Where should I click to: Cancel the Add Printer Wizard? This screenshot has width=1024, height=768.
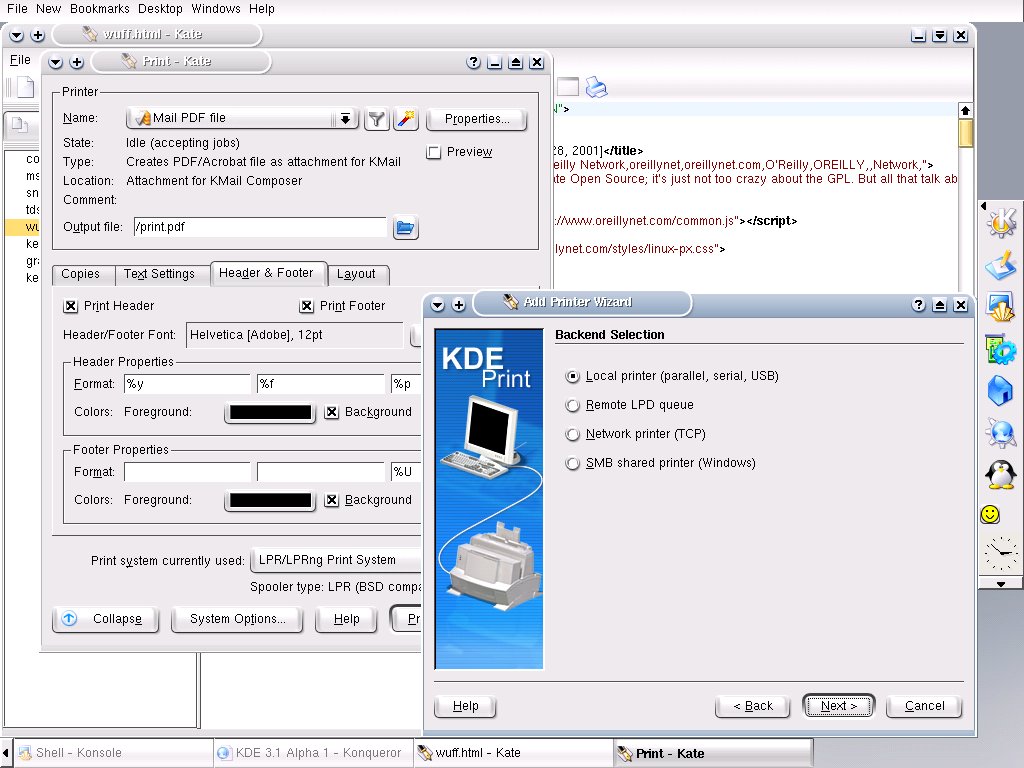[924, 706]
